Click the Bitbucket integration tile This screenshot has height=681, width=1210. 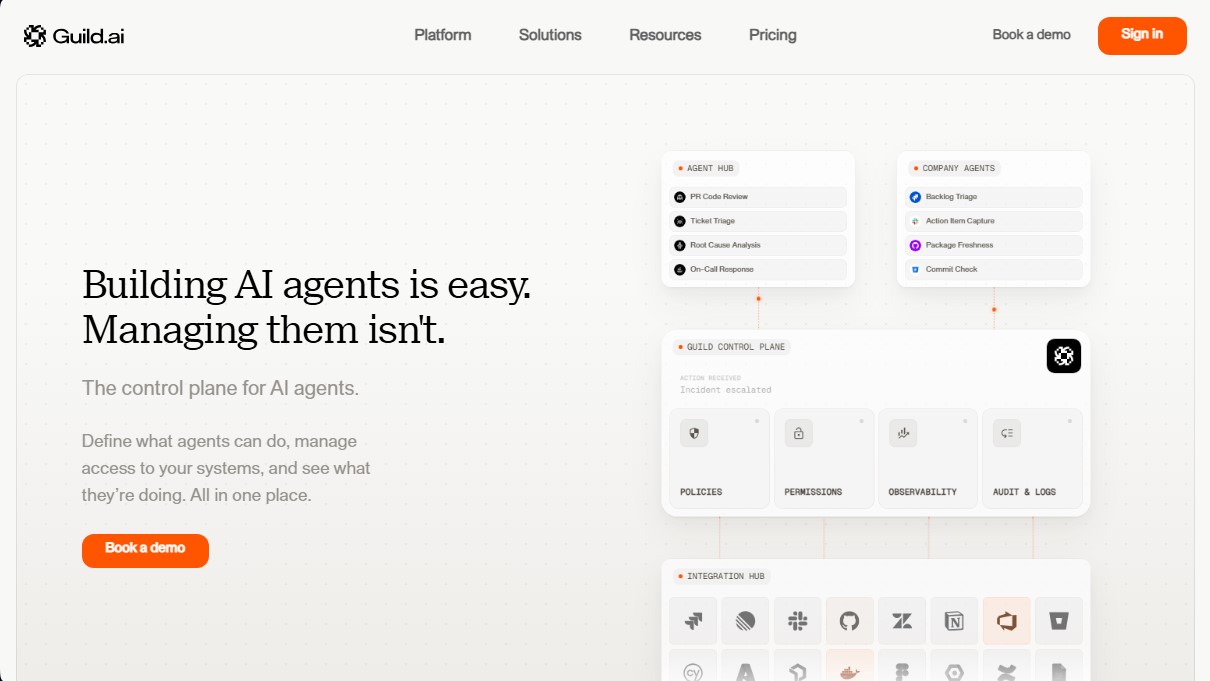coord(1059,621)
